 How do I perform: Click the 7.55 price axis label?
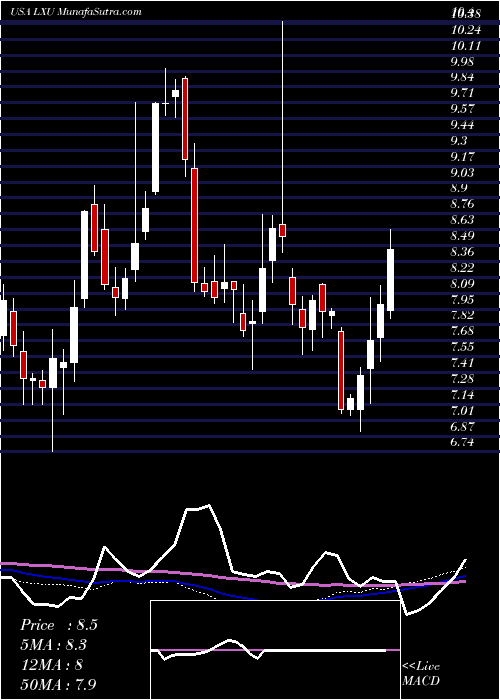[463, 347]
